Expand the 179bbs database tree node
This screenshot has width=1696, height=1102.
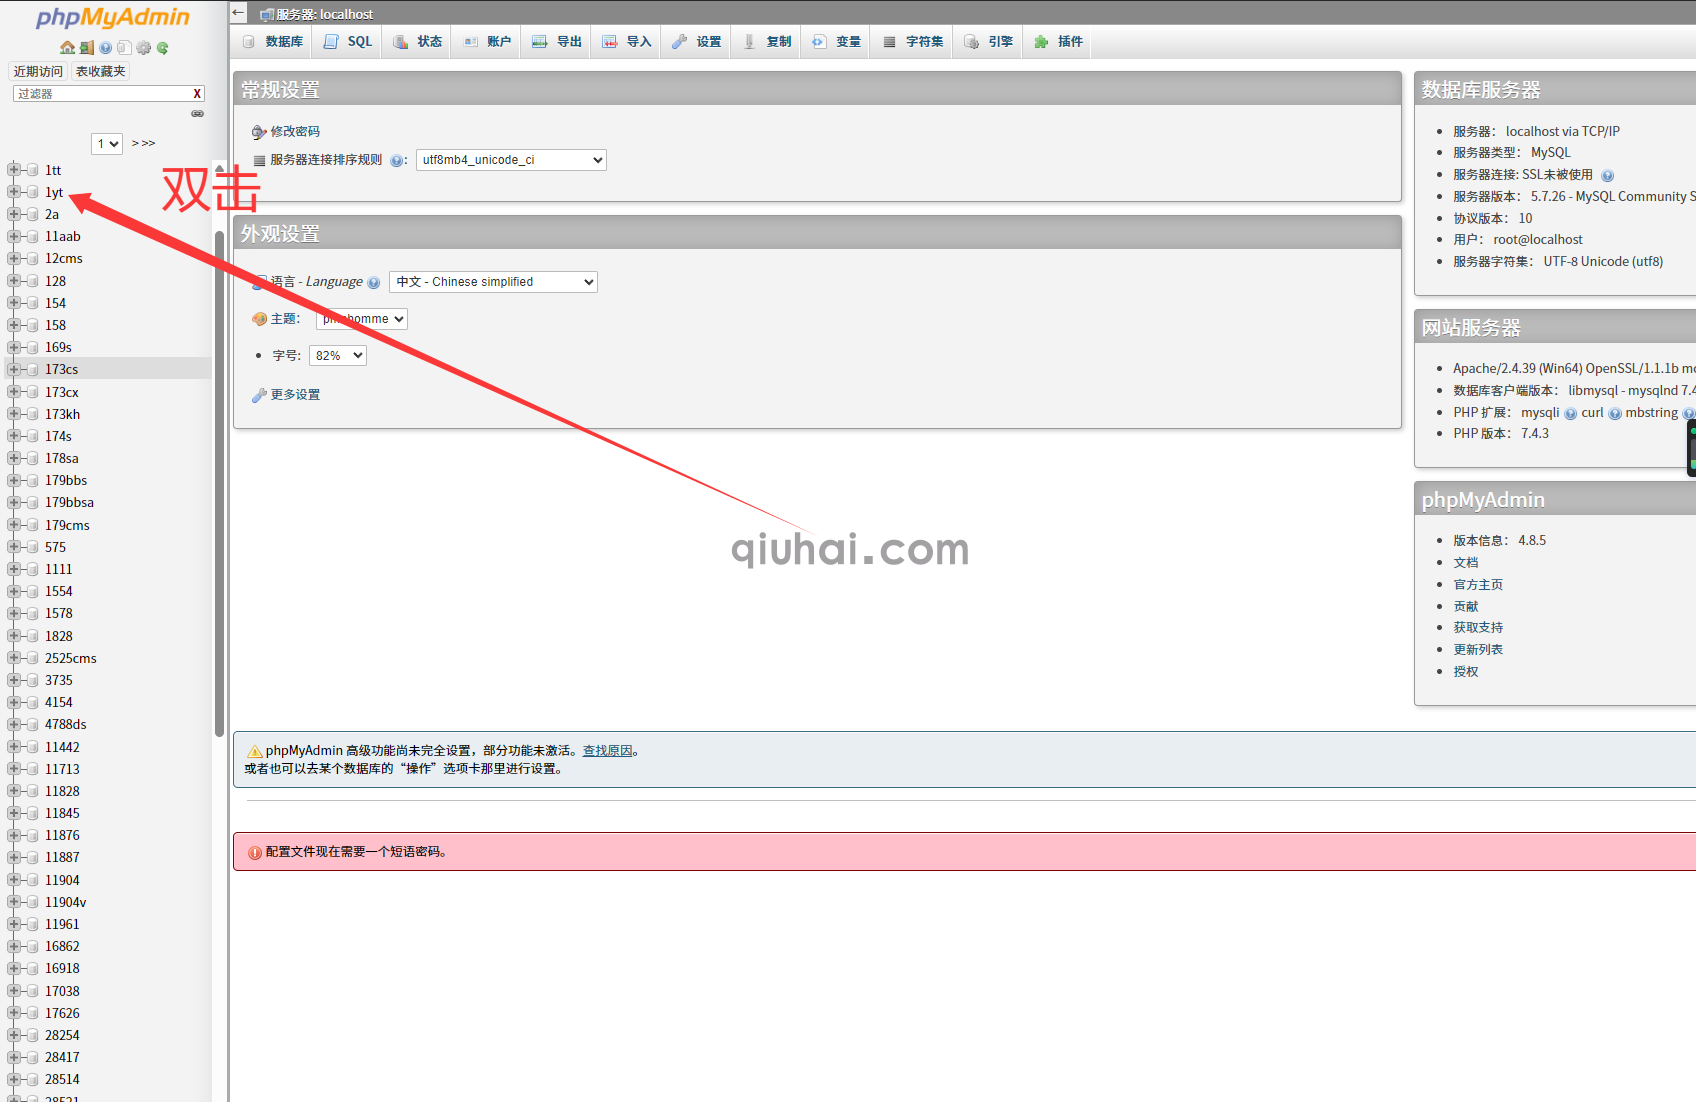click(x=14, y=480)
